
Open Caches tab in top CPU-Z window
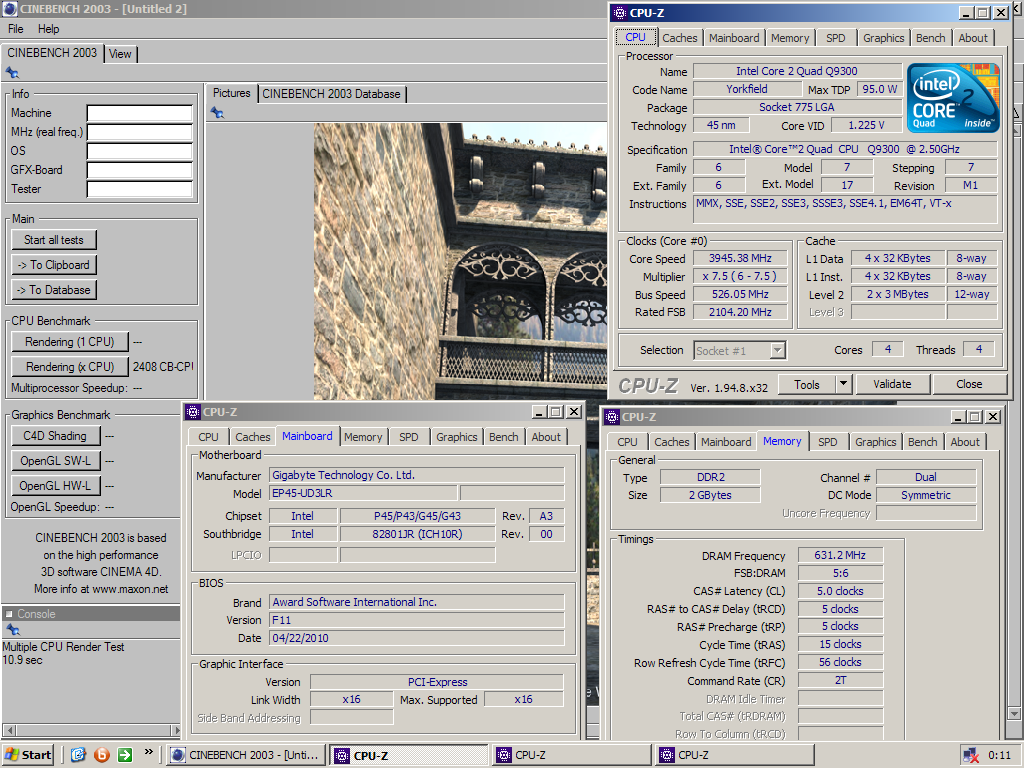point(679,38)
